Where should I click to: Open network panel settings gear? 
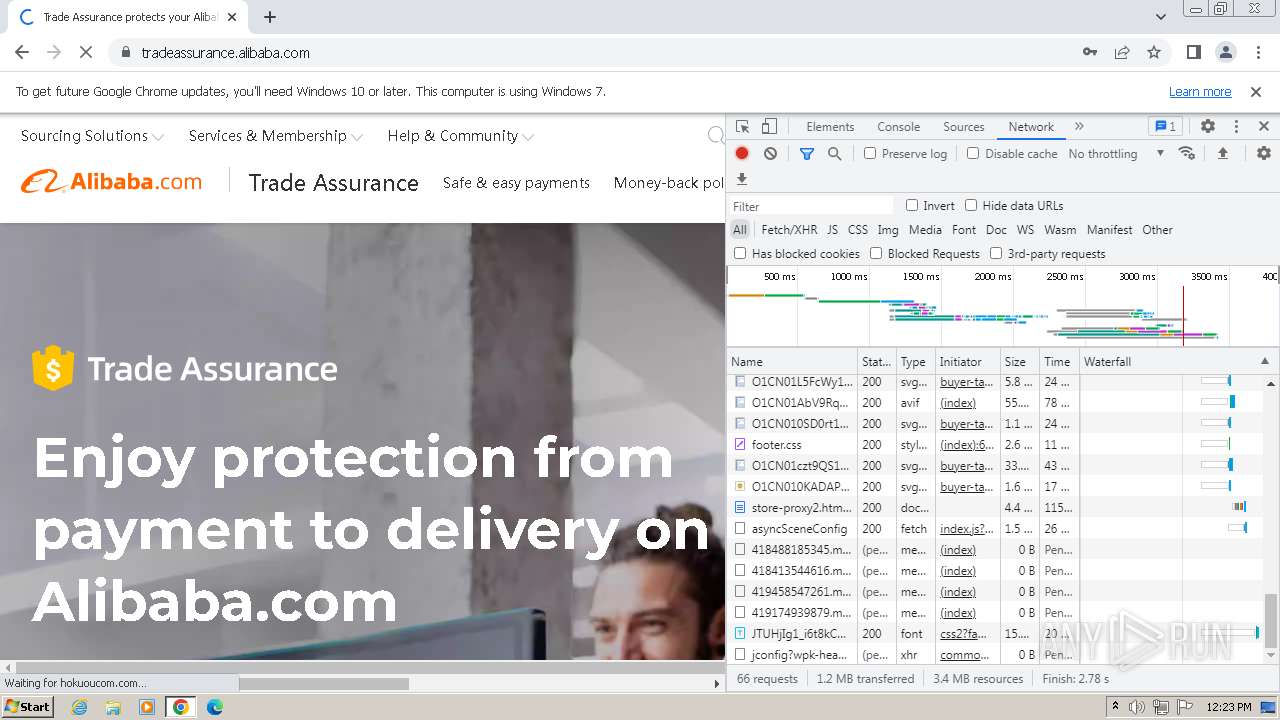1264,153
